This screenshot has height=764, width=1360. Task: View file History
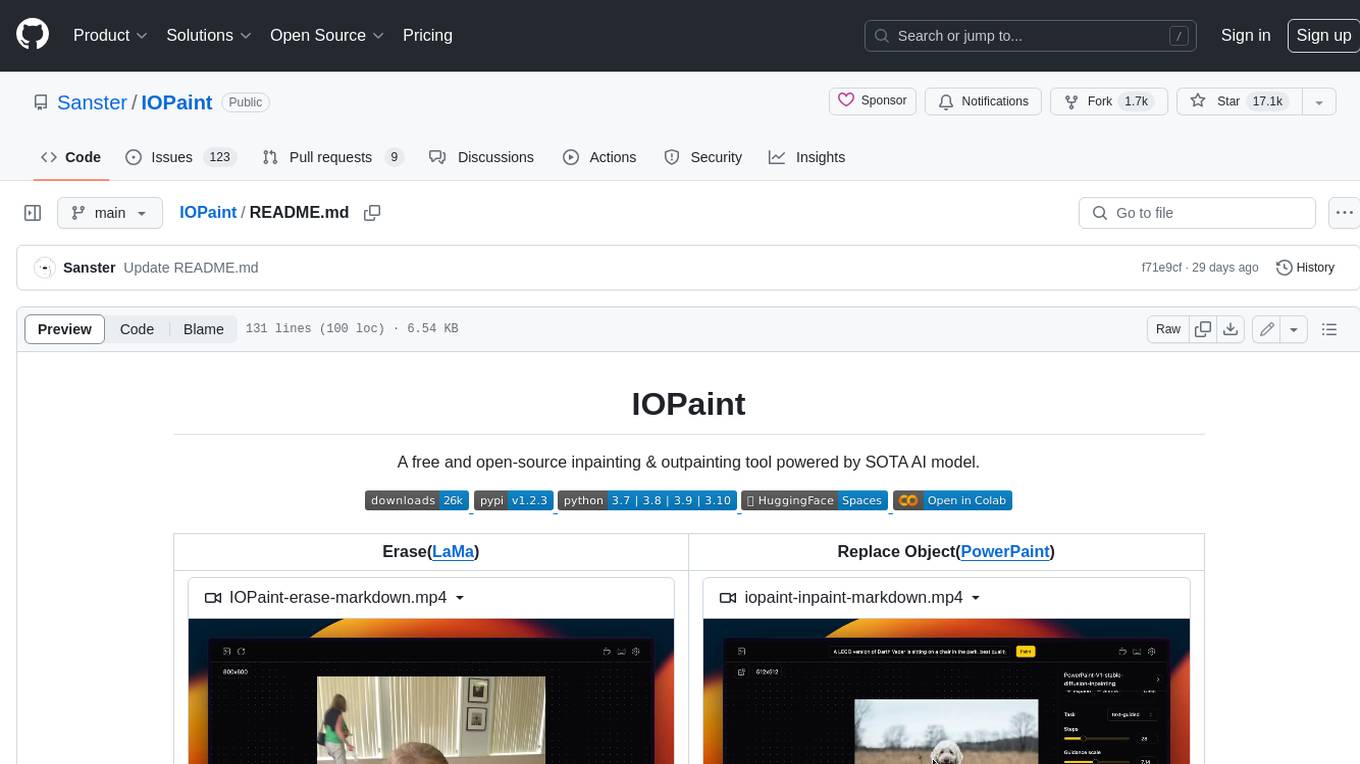pyautogui.click(x=1305, y=268)
